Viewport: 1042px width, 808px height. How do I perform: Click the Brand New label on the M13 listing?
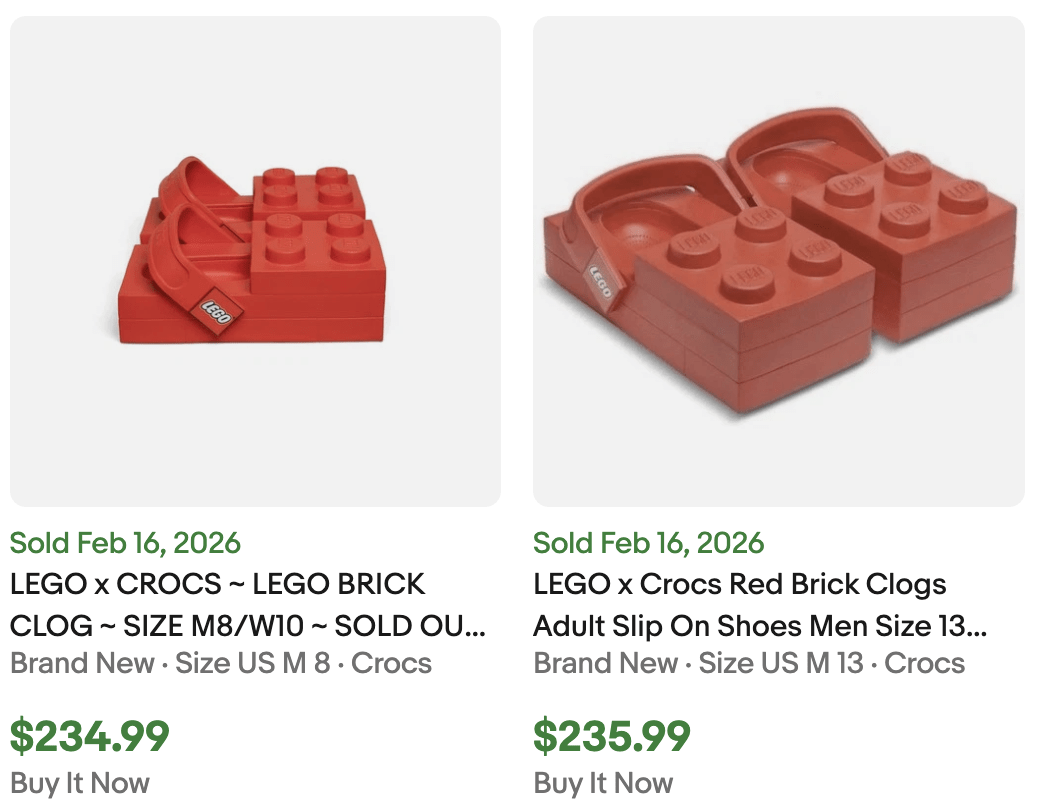[x=607, y=663]
